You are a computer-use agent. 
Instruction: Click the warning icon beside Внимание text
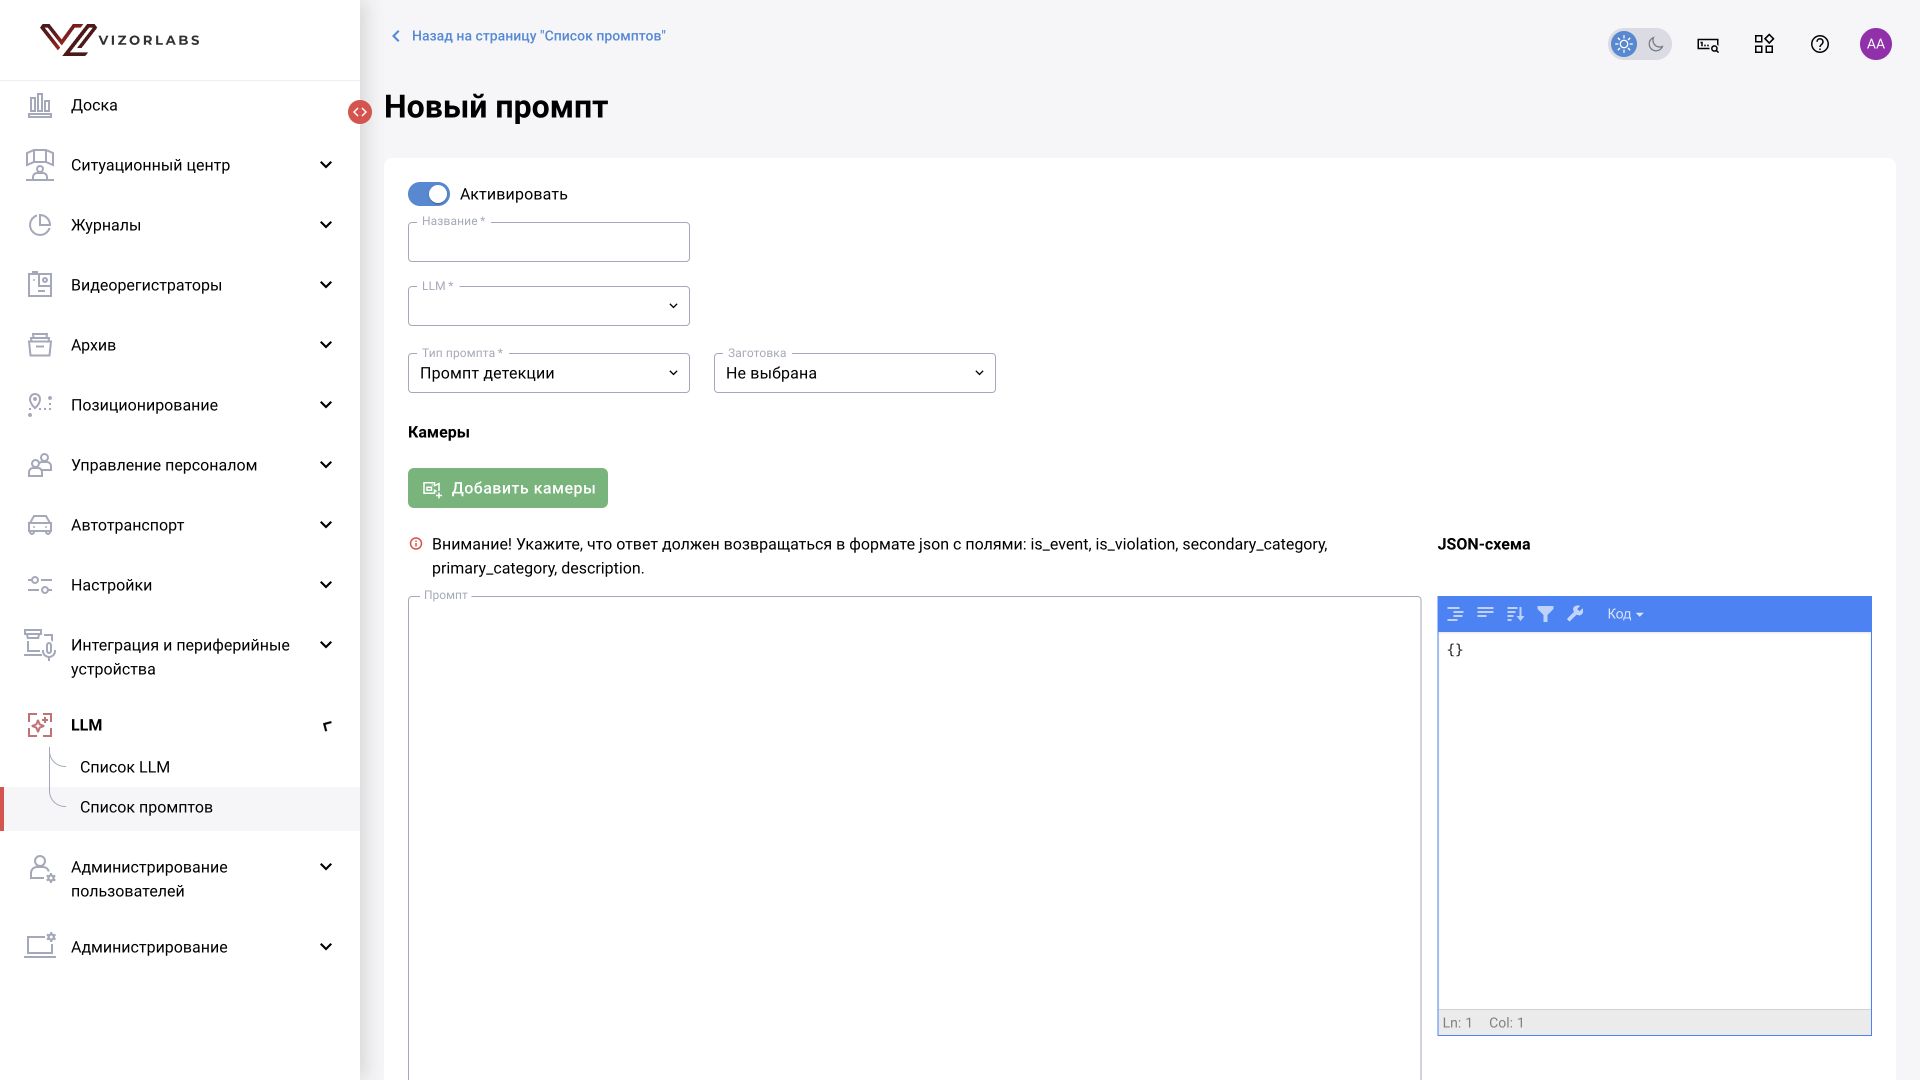point(416,544)
